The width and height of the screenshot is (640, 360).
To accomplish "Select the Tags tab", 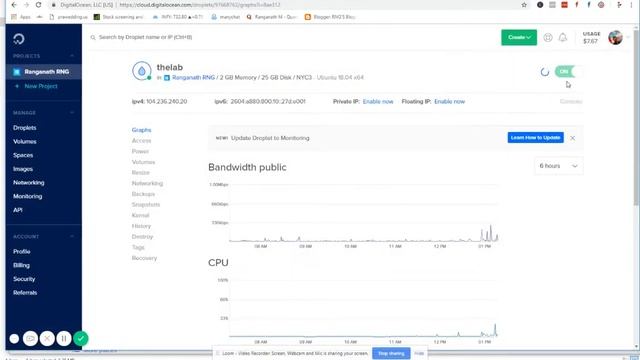I will click(138, 247).
